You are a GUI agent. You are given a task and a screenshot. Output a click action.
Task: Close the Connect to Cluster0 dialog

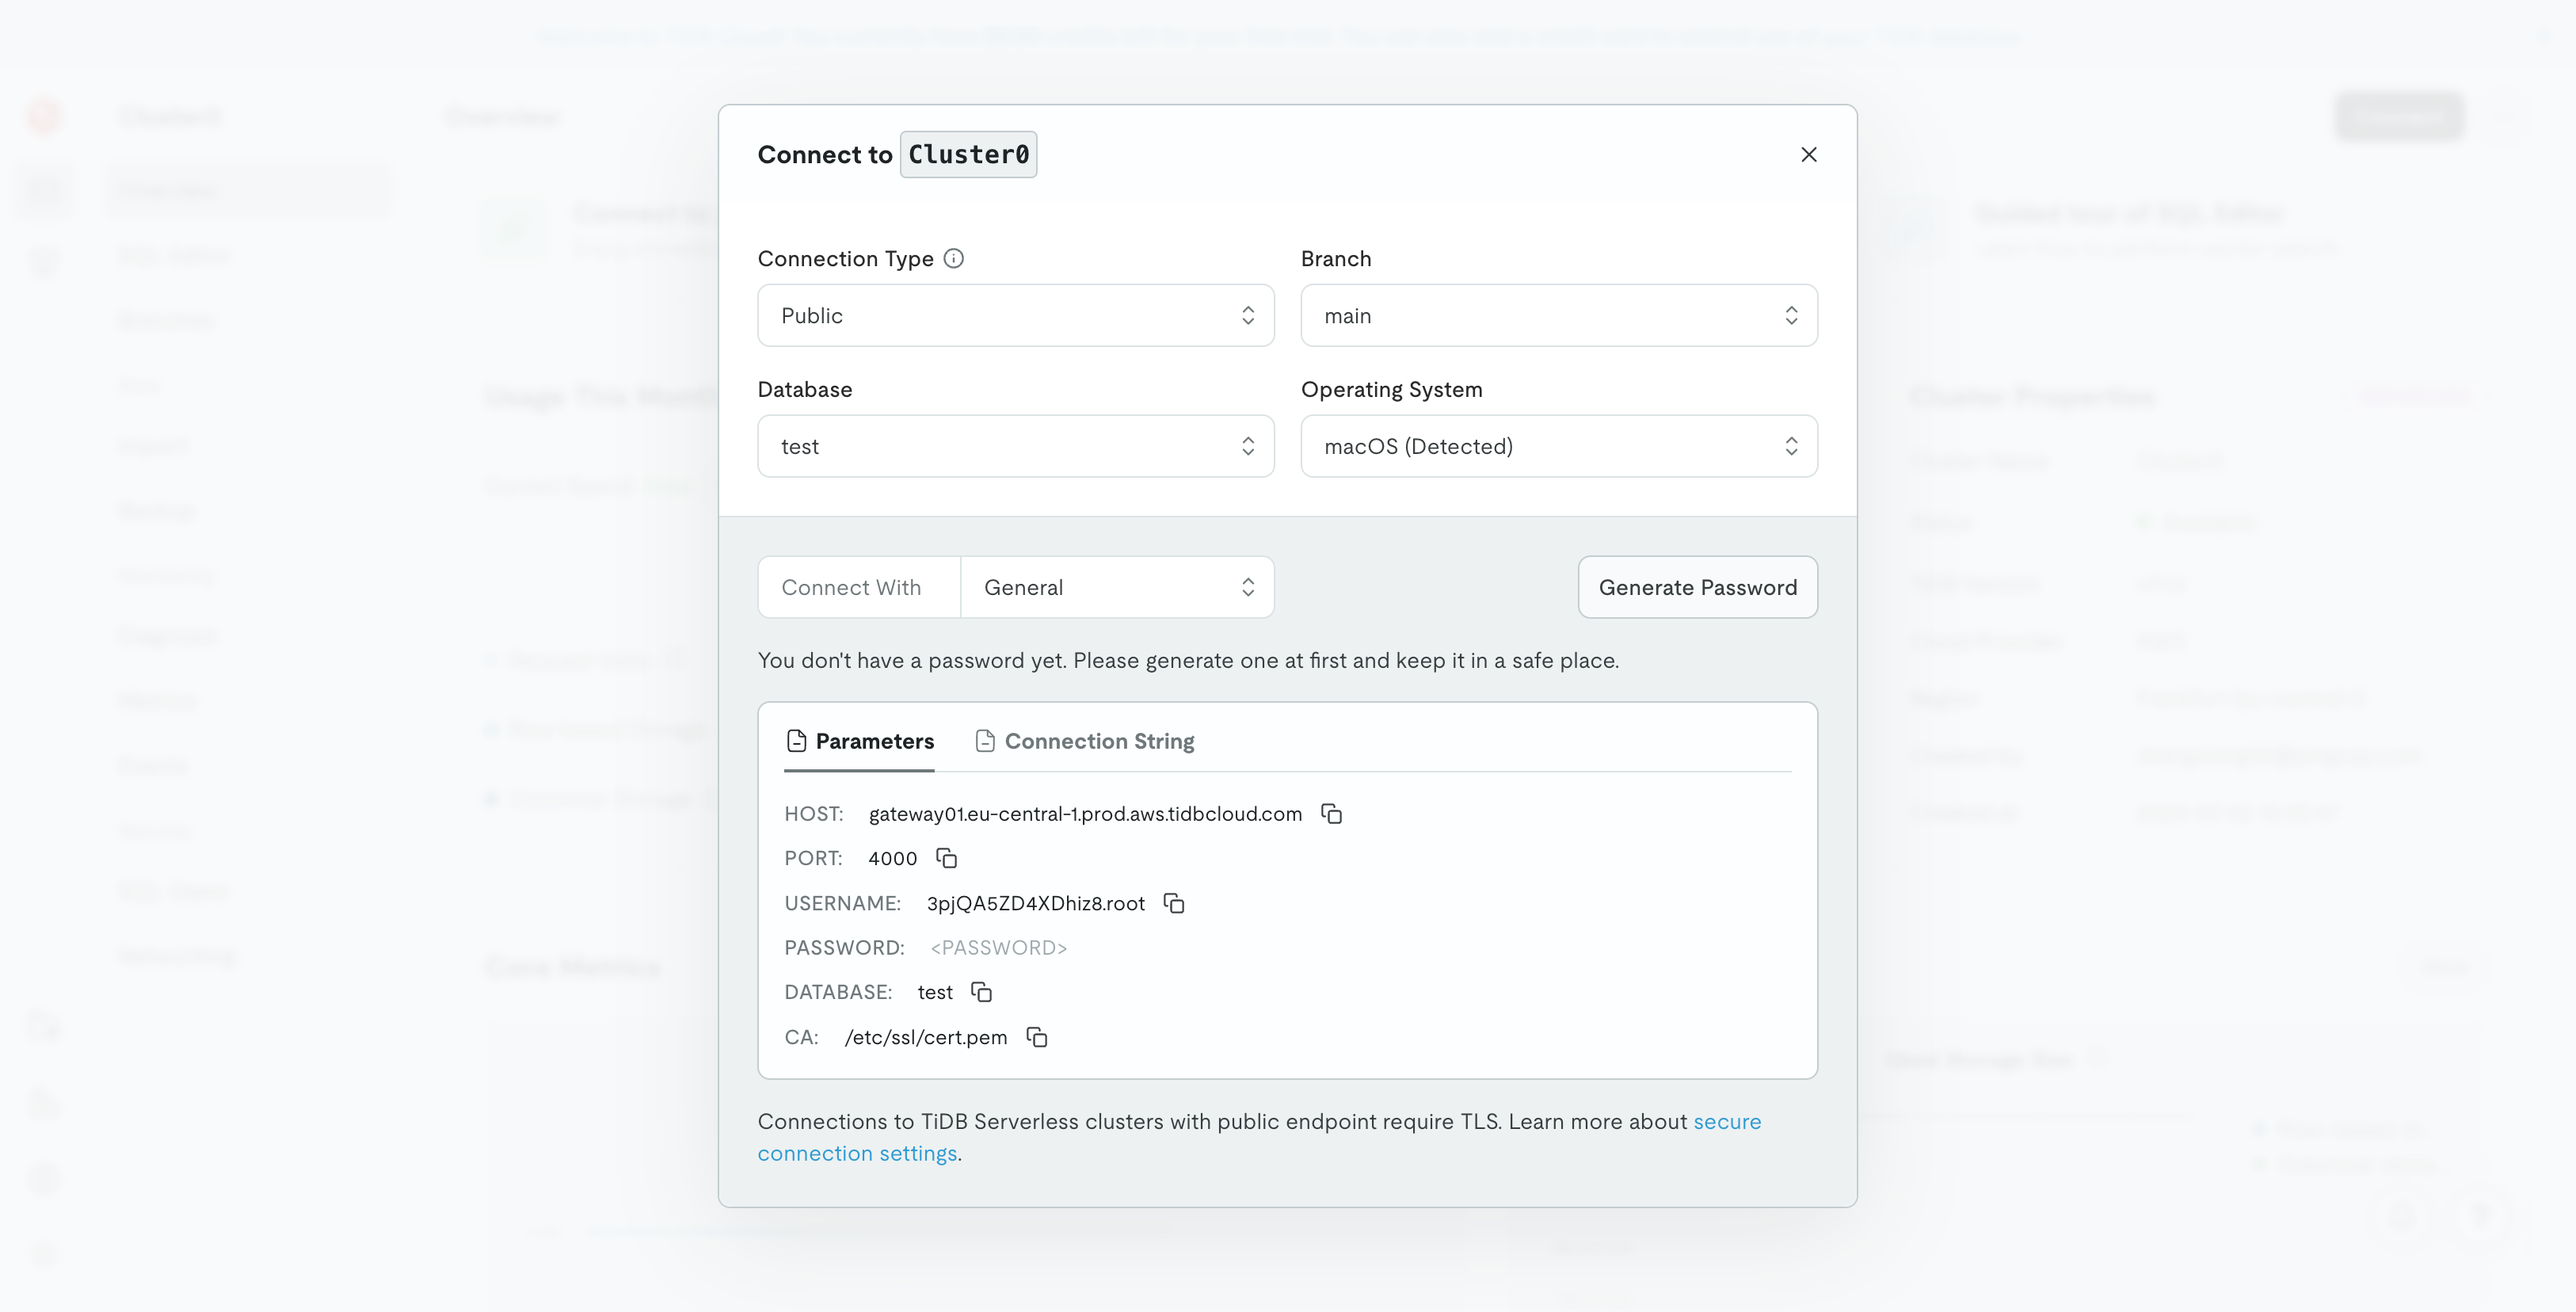point(1808,155)
